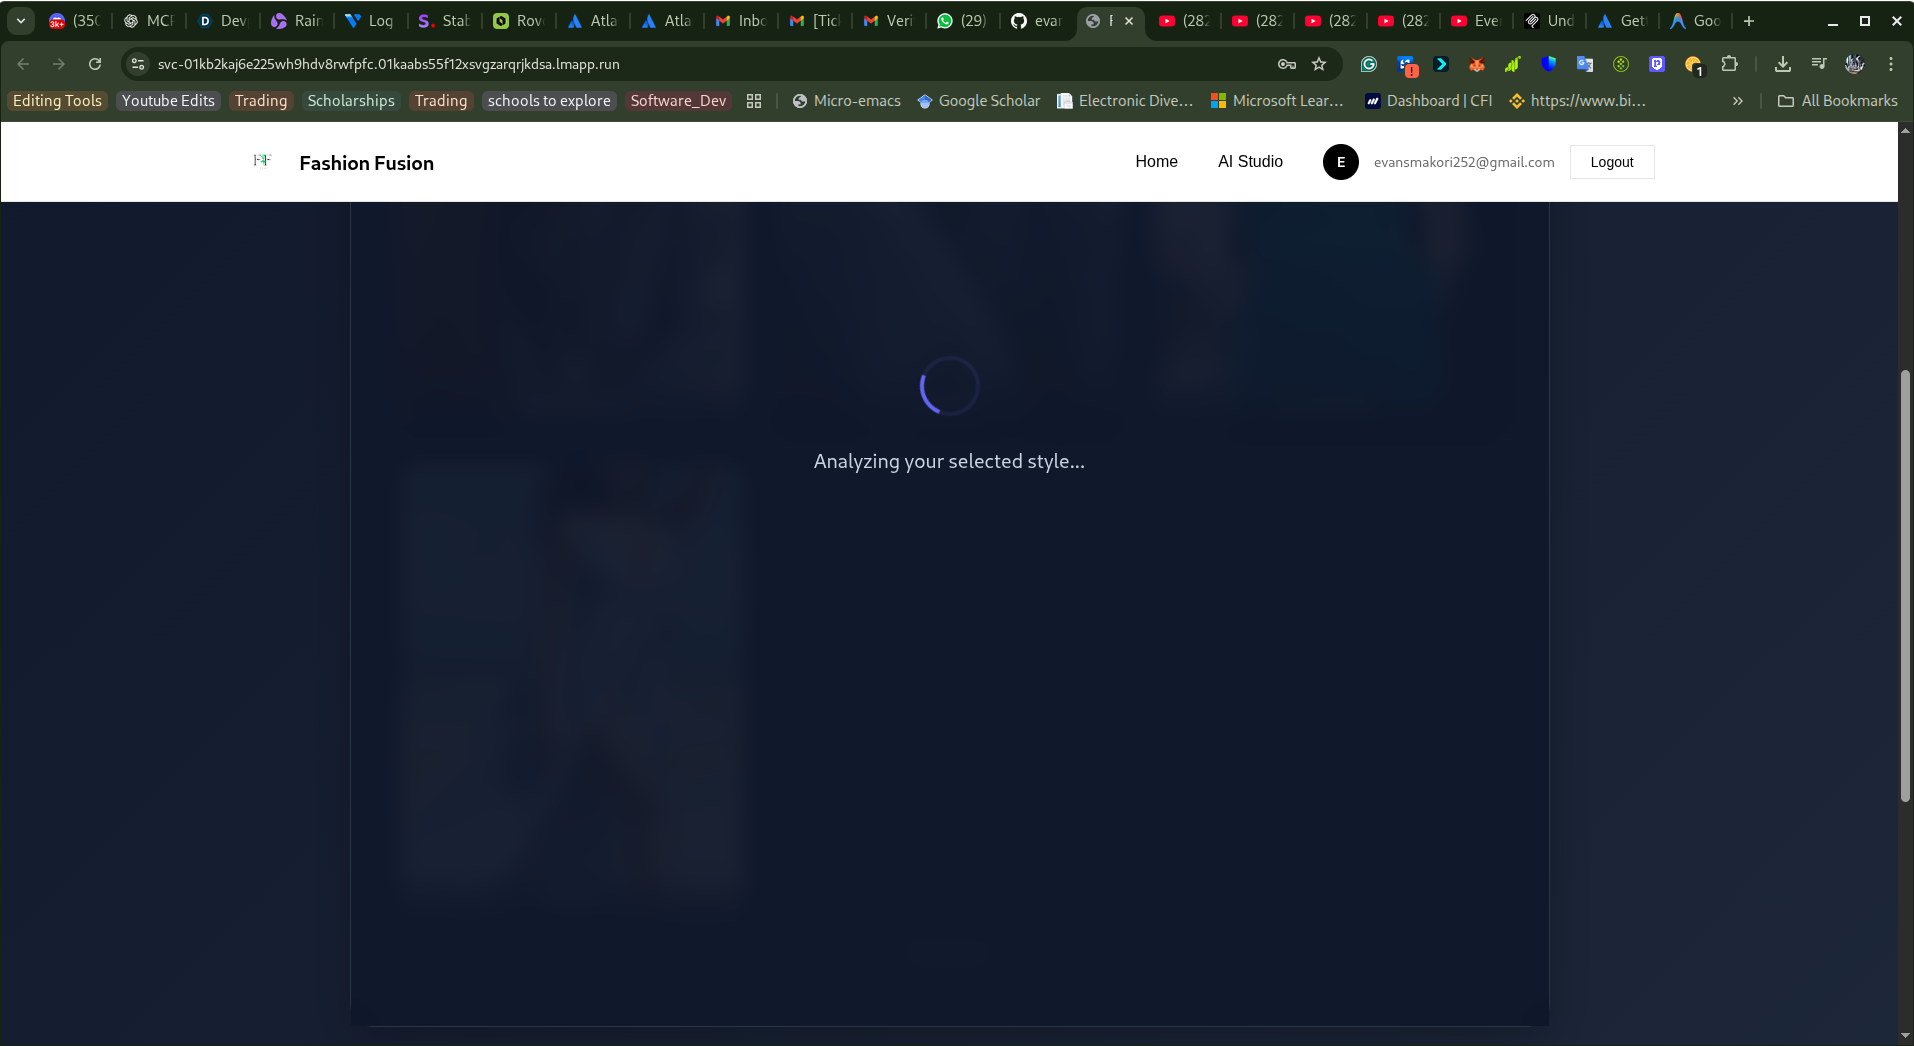The width and height of the screenshot is (1914, 1046).
Task: Bookmark this page with the star
Action: 1319,64
